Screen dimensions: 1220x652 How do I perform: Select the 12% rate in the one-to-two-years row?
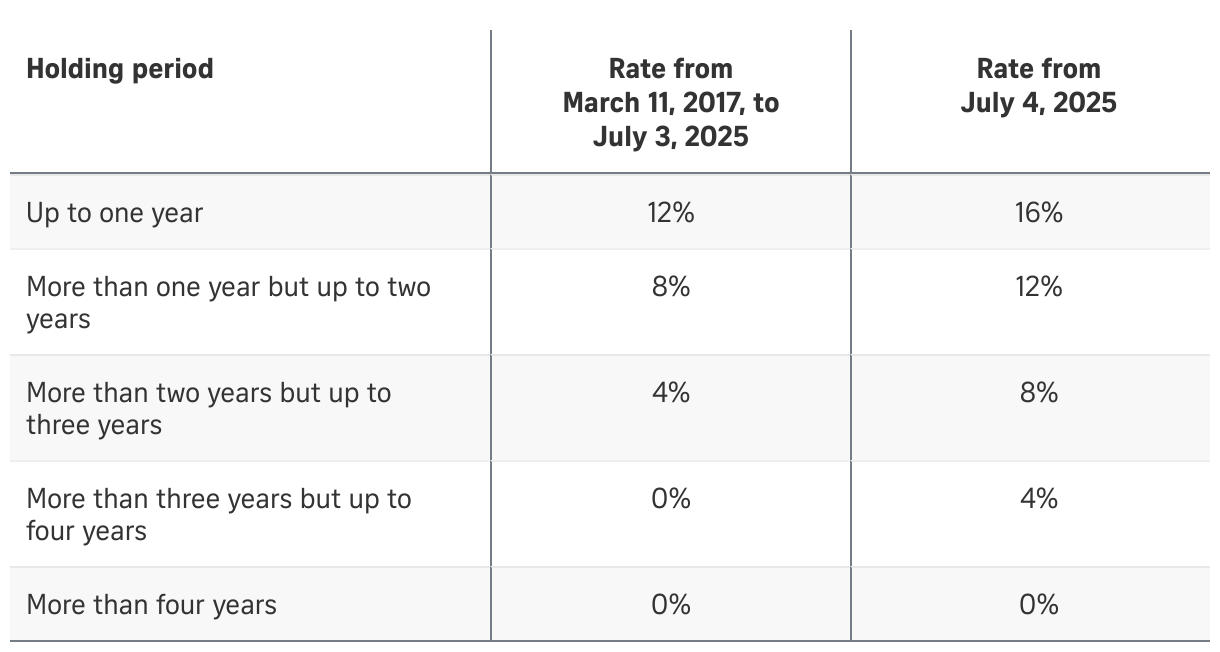tap(1039, 287)
